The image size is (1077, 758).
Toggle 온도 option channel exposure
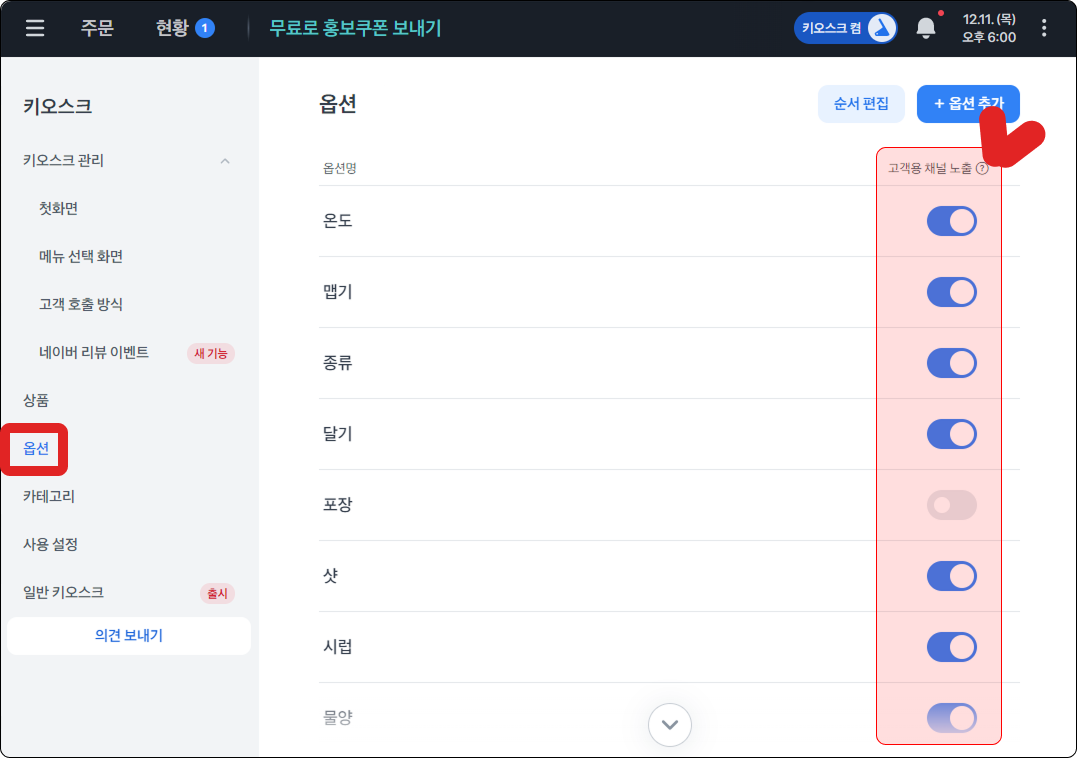(951, 221)
